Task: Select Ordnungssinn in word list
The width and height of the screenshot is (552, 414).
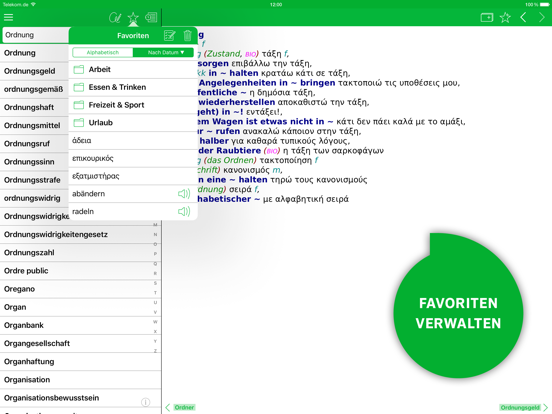Action: point(34,162)
